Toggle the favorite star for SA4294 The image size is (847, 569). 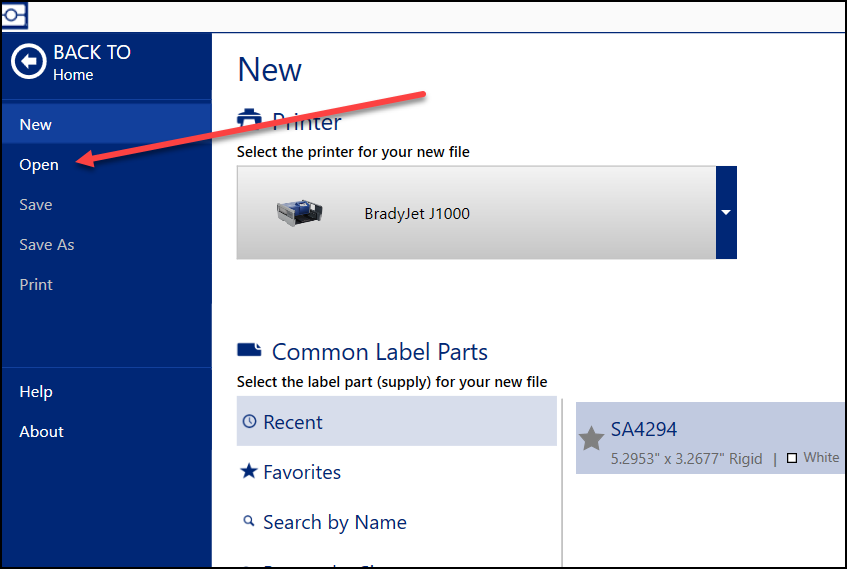point(592,439)
